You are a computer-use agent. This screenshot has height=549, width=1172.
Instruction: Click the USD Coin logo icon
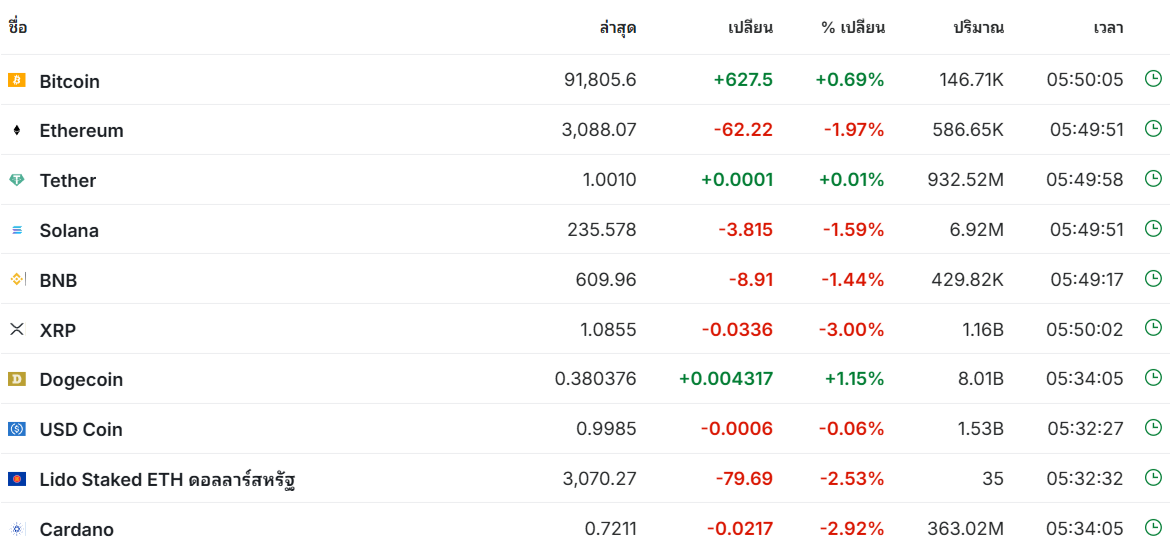[x=16, y=429]
